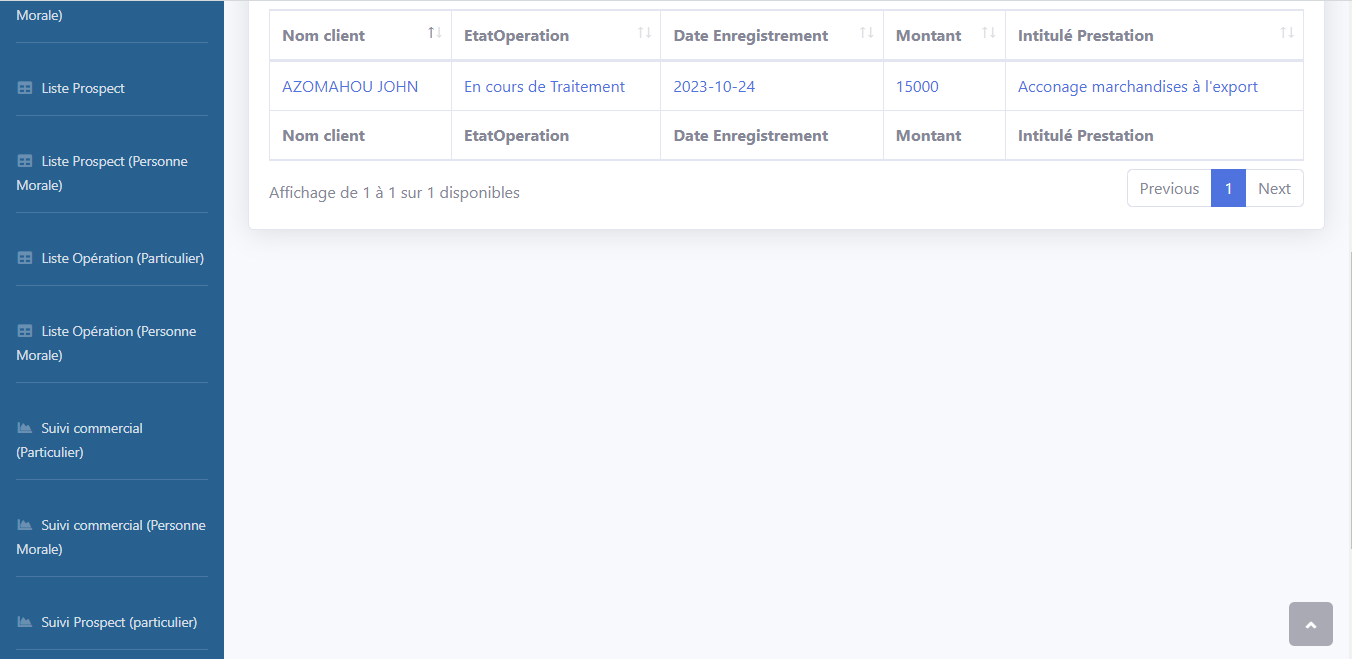Click the scroll-to-top arrow button
Viewport: 1352px width, 659px height.
click(1310, 624)
